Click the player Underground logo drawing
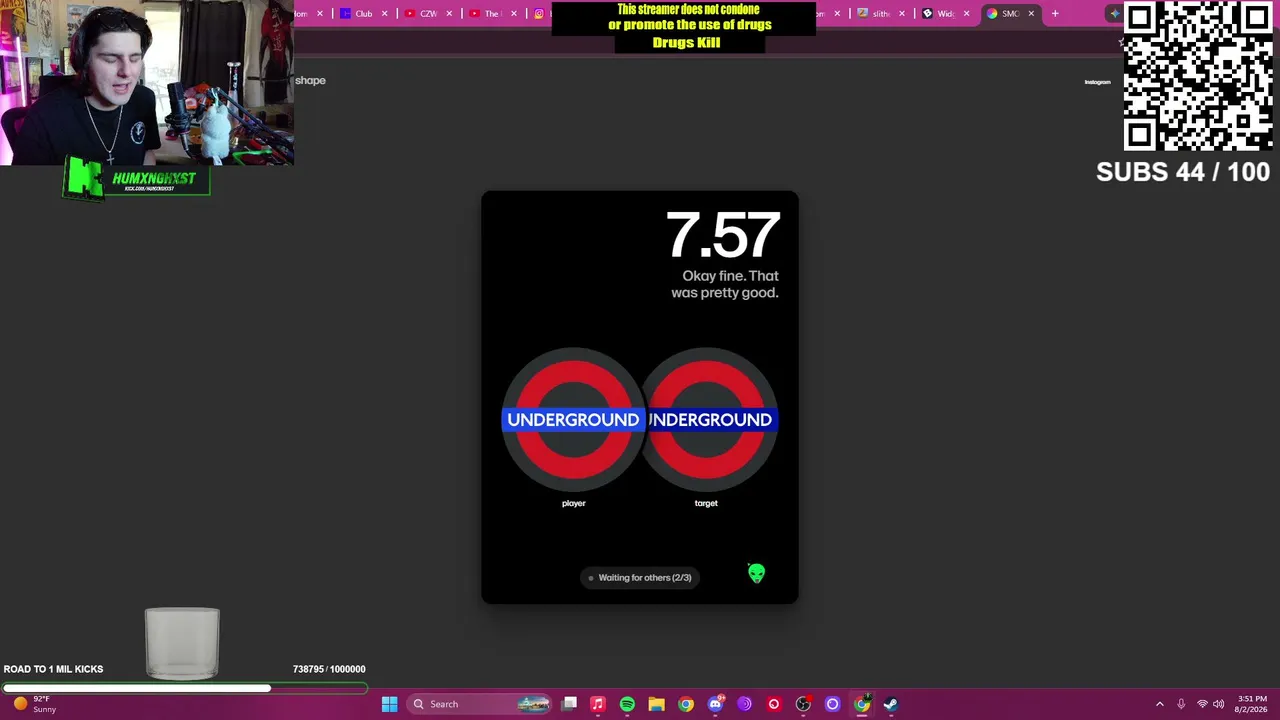 [573, 419]
